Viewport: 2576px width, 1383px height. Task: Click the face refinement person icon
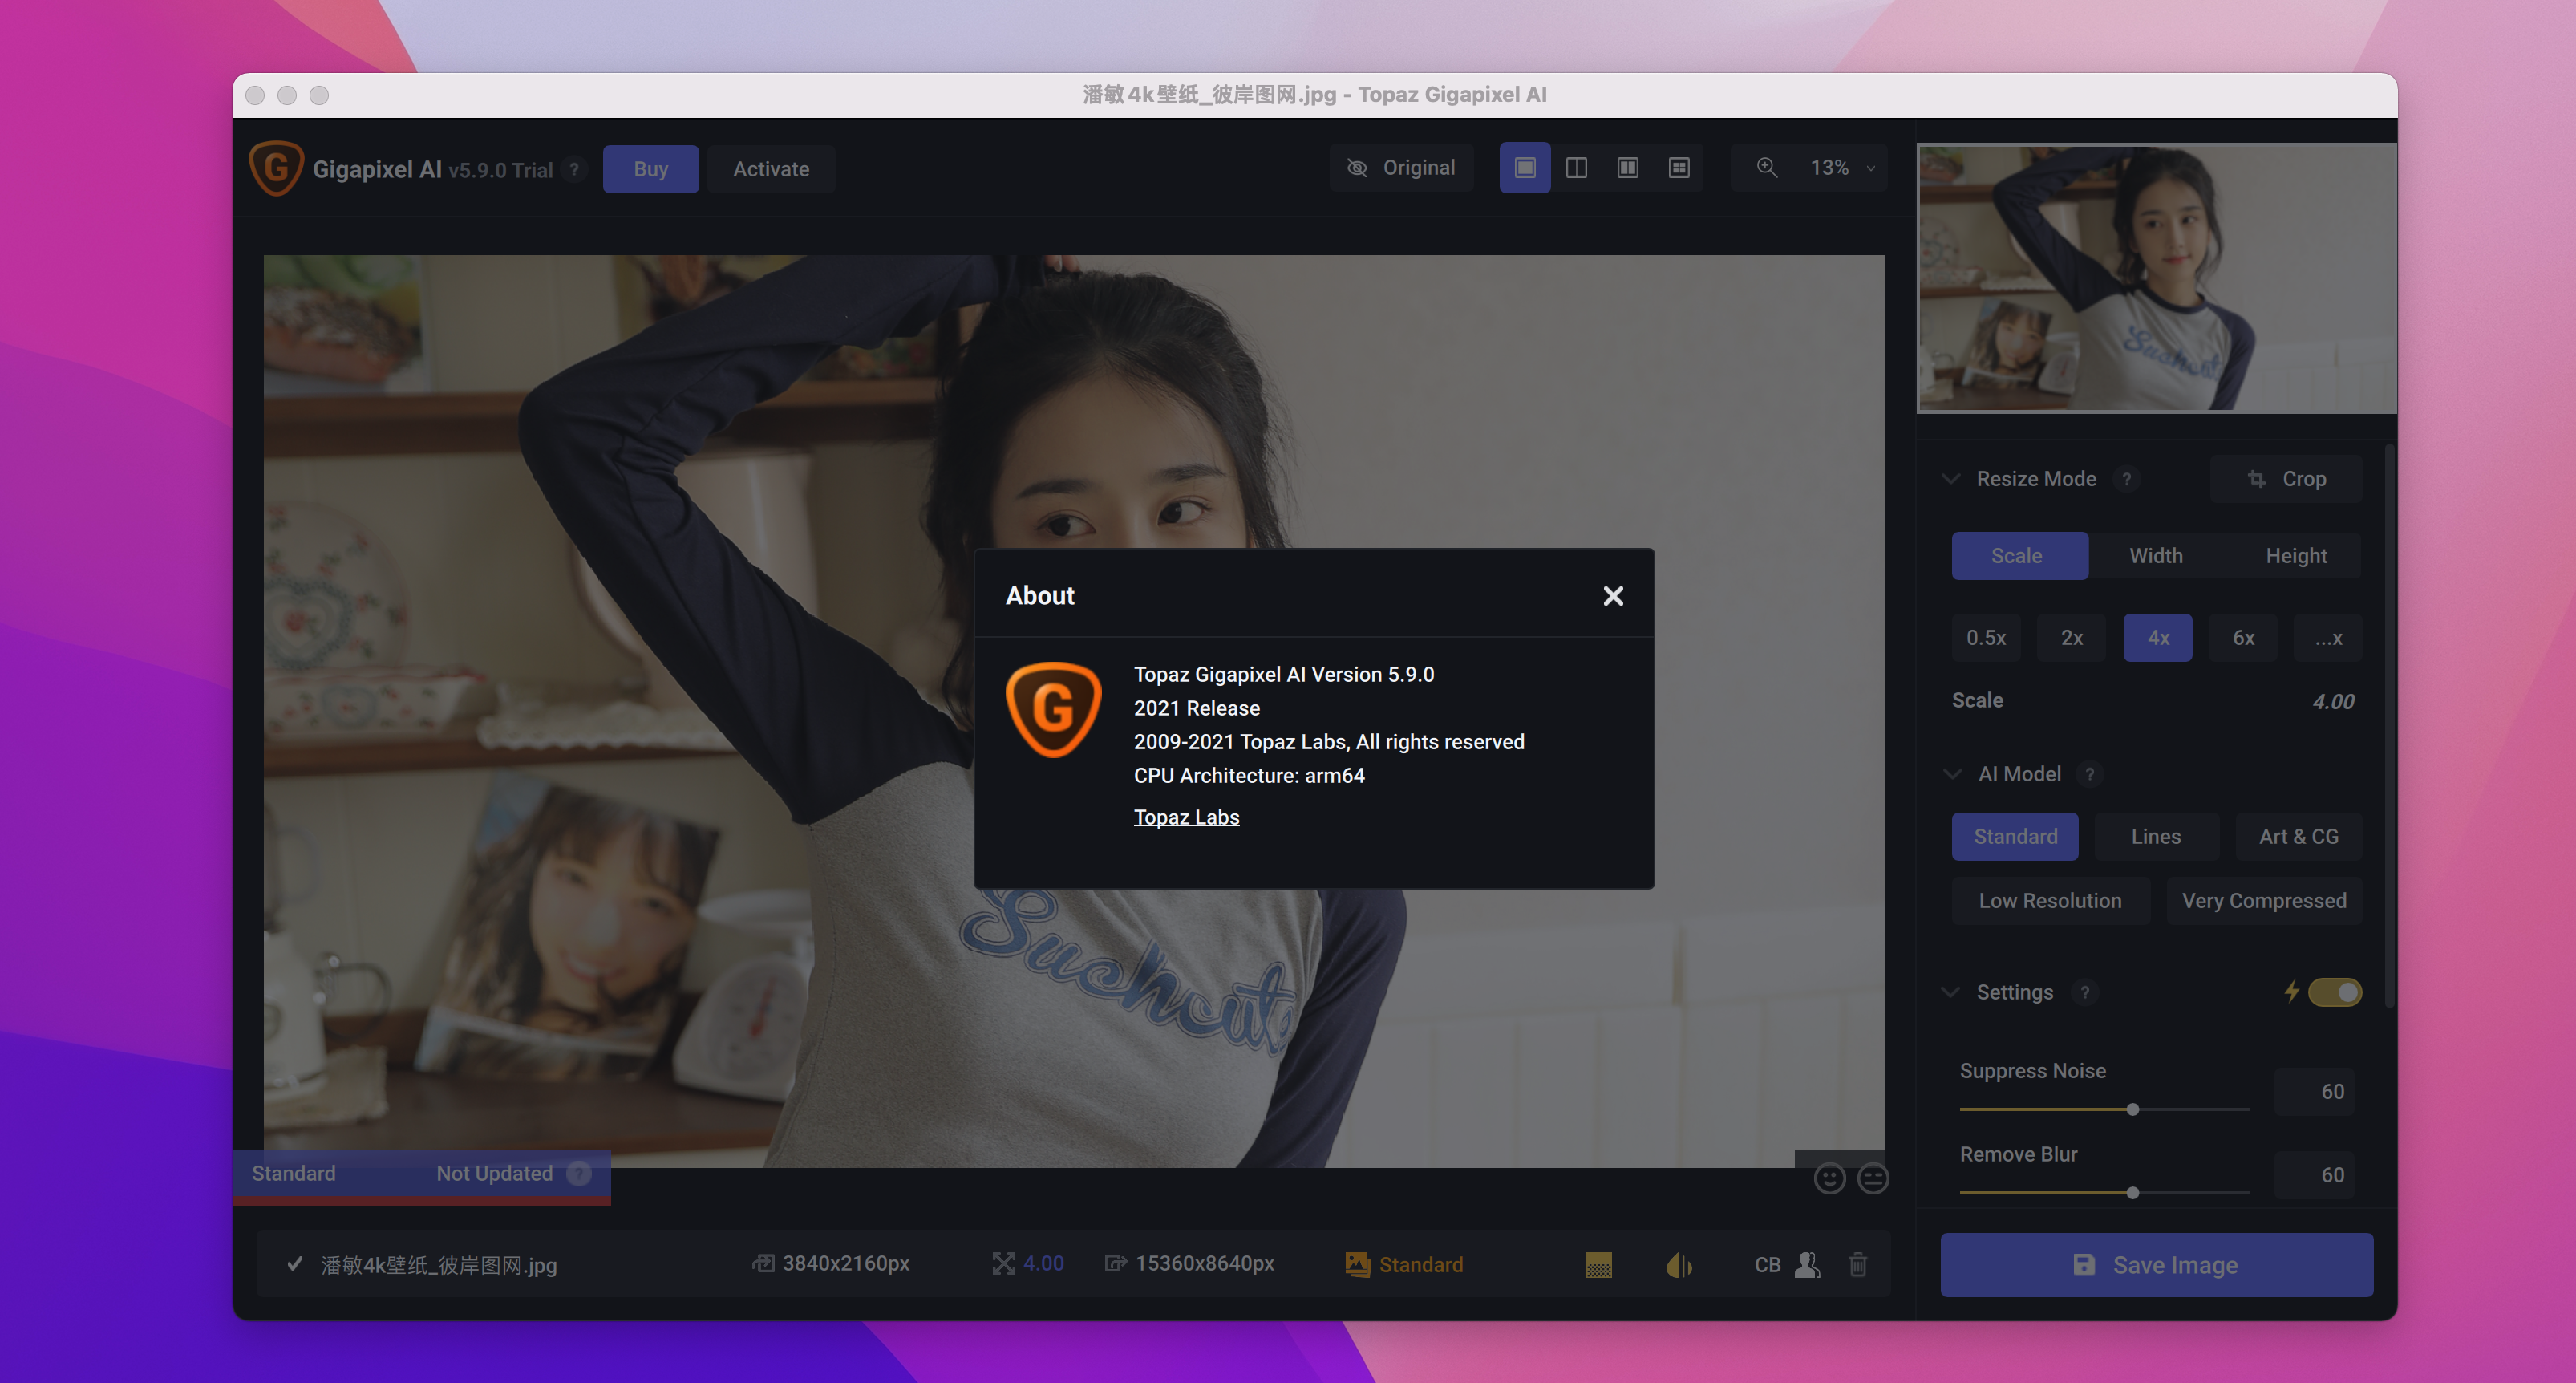(x=1806, y=1265)
